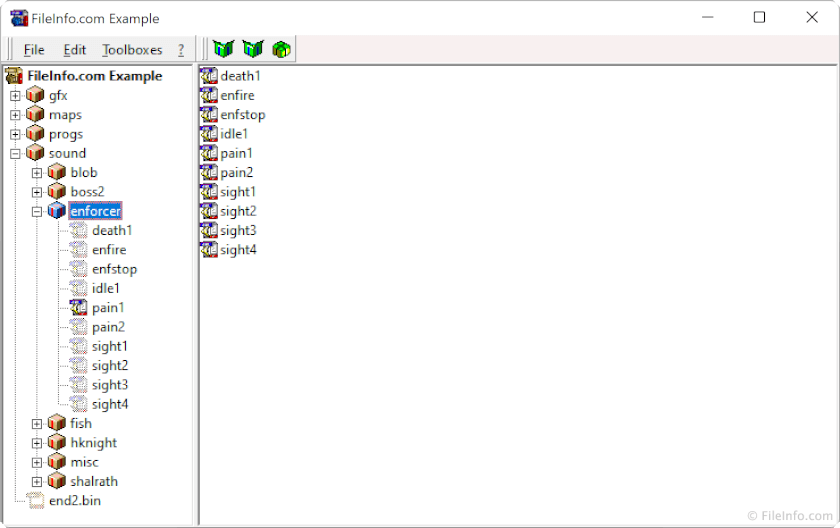Viewport: 840px width, 528px height.
Task: Collapse the sound folder
Action: point(15,154)
